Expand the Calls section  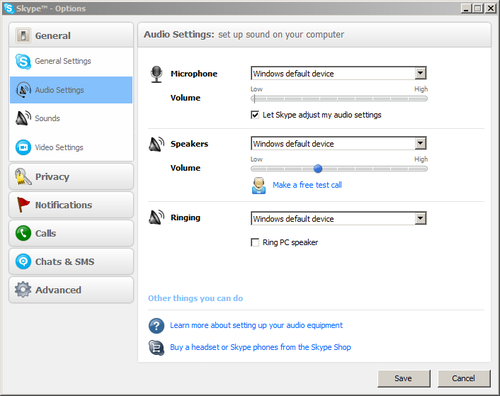pyautogui.click(x=71, y=233)
